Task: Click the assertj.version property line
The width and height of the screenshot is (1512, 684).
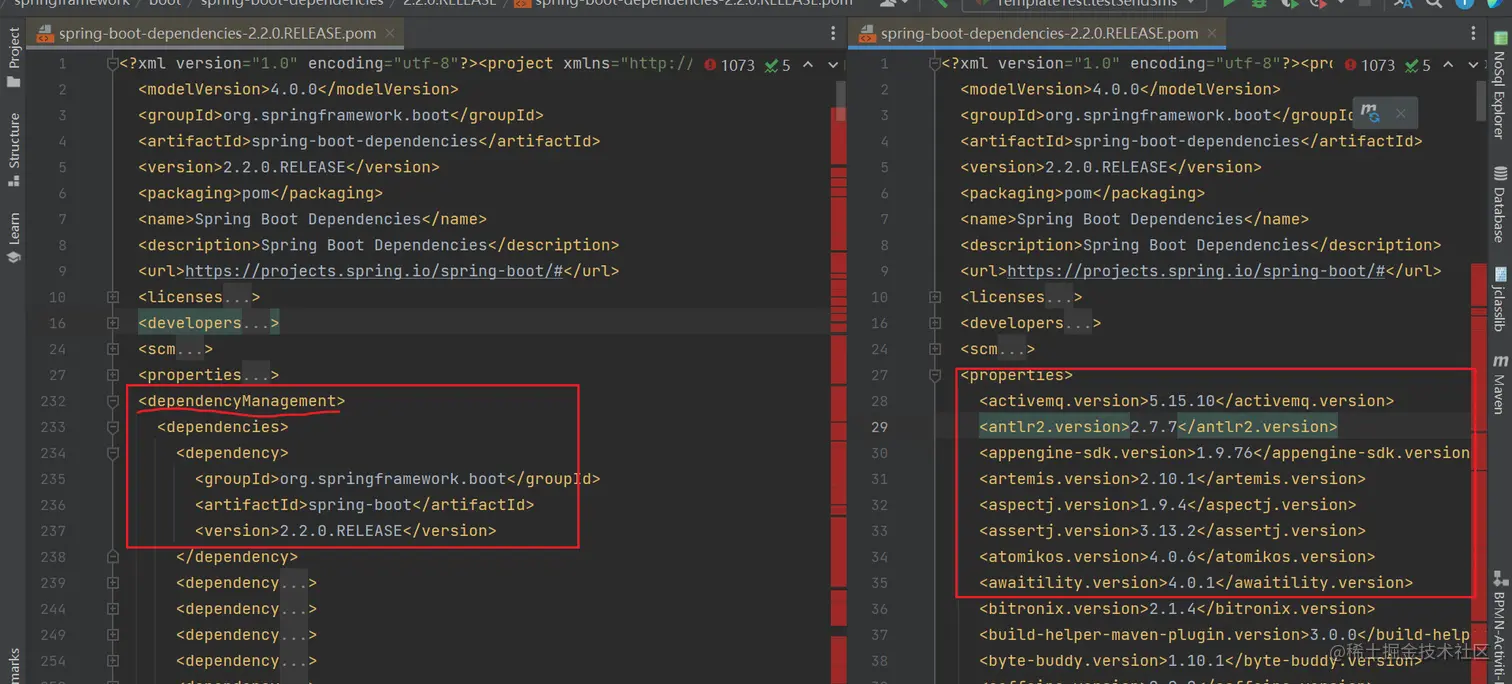Action: [x=1172, y=531]
